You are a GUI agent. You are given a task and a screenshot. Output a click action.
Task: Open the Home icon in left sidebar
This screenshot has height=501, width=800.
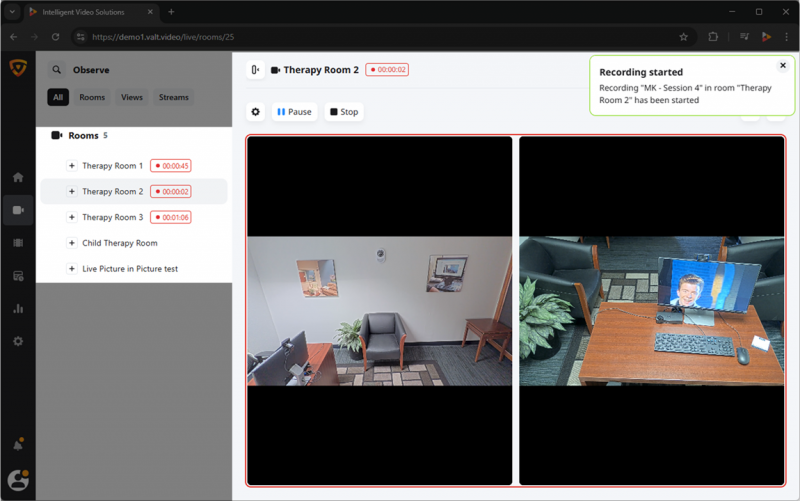[x=18, y=177]
